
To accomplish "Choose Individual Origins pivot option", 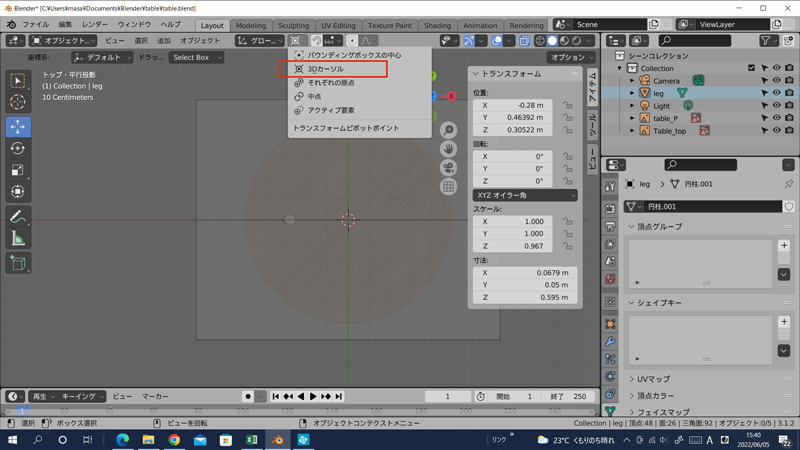I will [x=360, y=83].
